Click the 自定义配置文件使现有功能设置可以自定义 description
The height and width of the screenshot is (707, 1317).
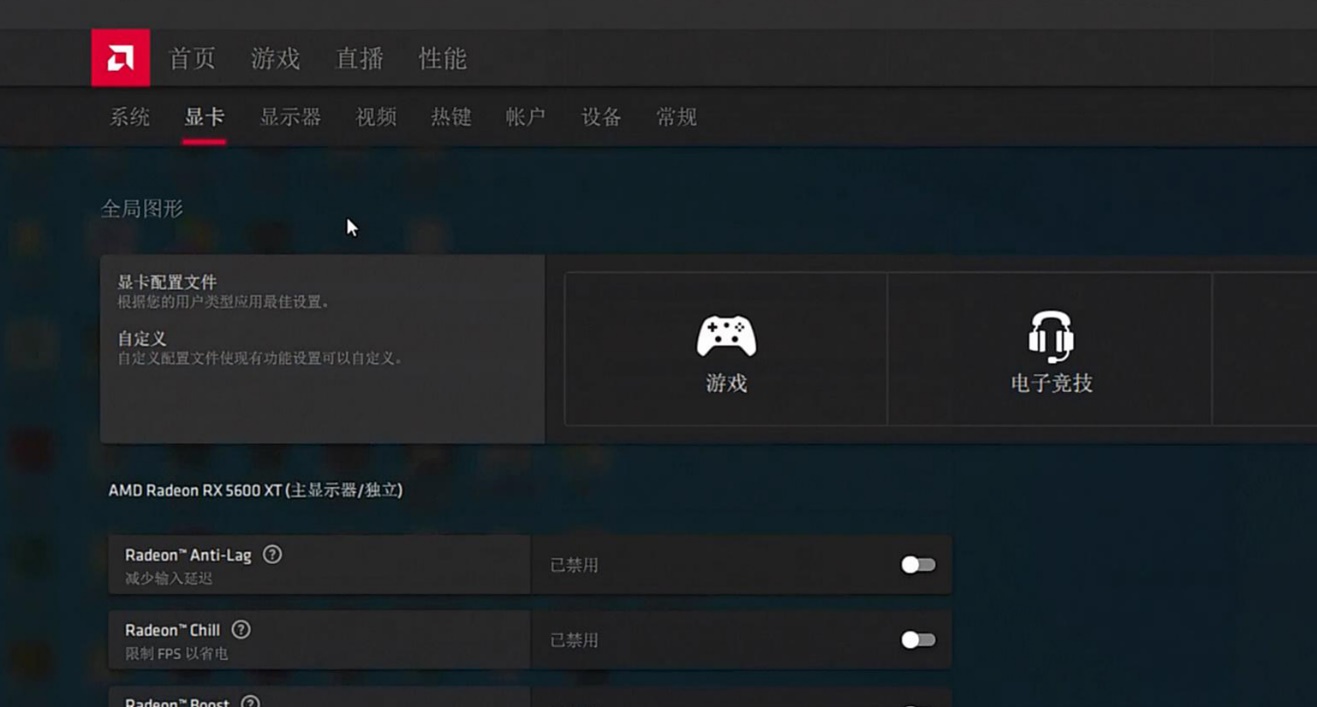pos(261,358)
